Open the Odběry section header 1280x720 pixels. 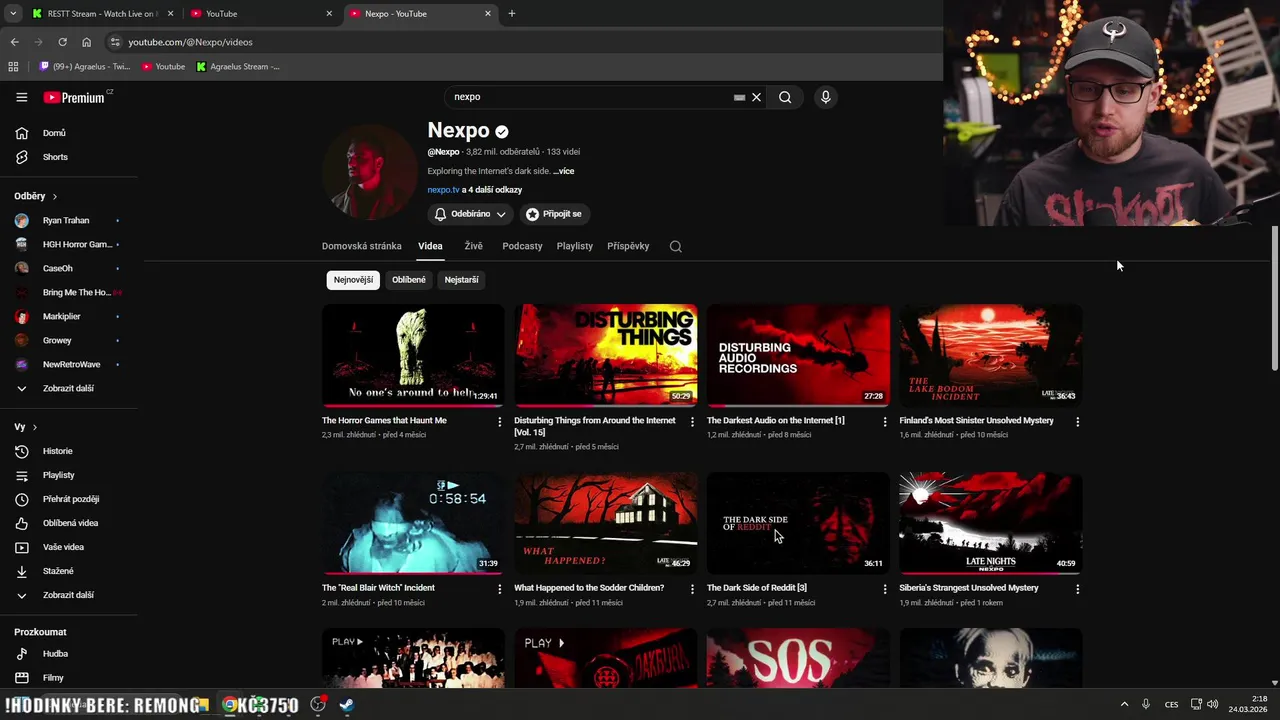click(36, 196)
